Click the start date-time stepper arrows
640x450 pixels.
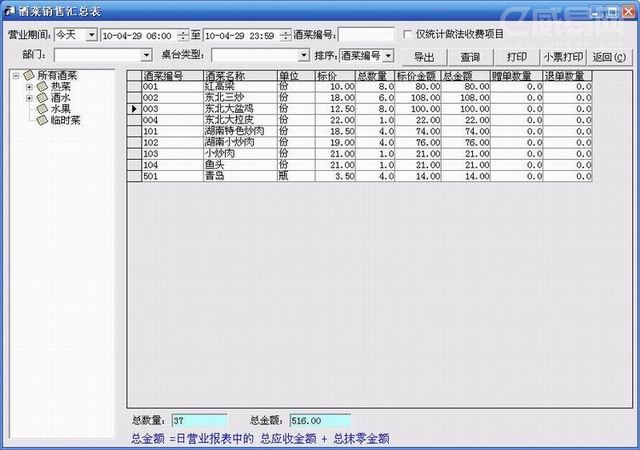[x=182, y=35]
